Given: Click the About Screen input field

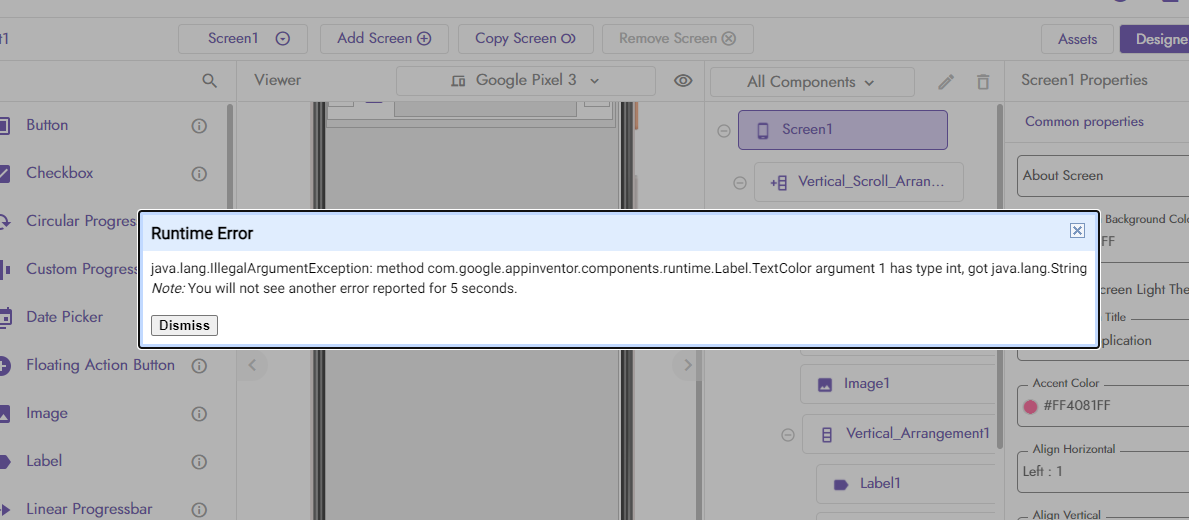Looking at the screenshot, I should point(1103,176).
